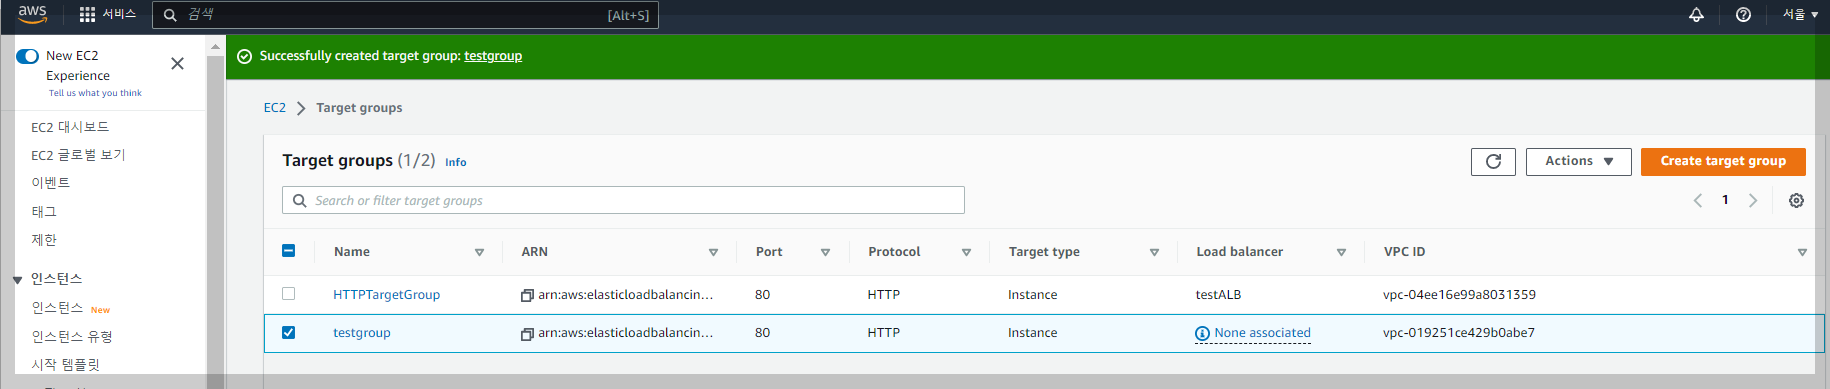Open the Seoul region dropdown
Screen dimensions: 1830x389
1800,15
